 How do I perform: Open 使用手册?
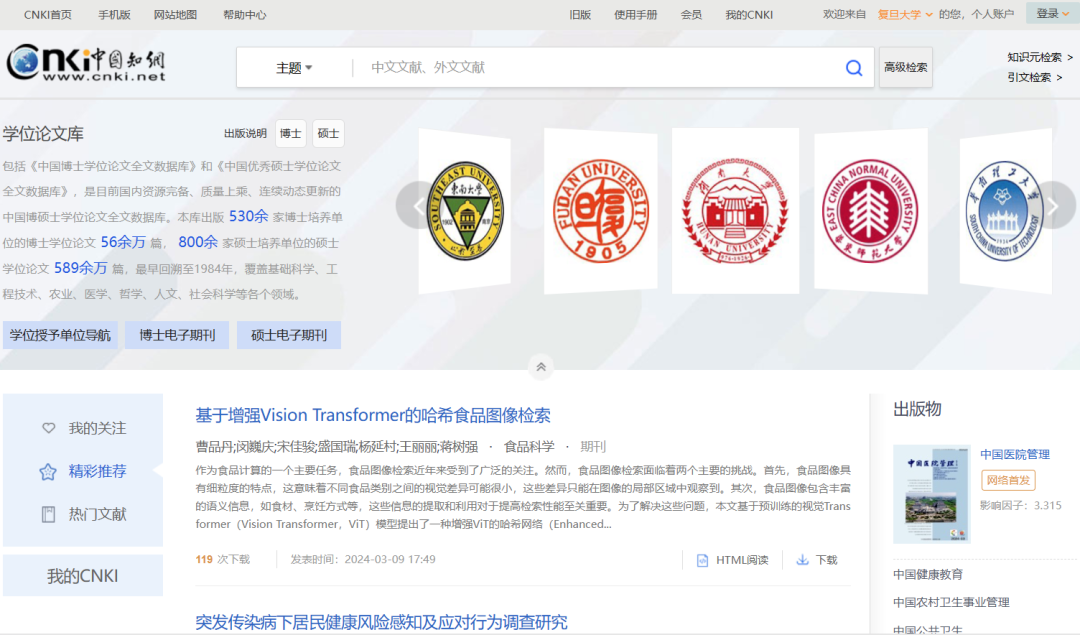636,14
